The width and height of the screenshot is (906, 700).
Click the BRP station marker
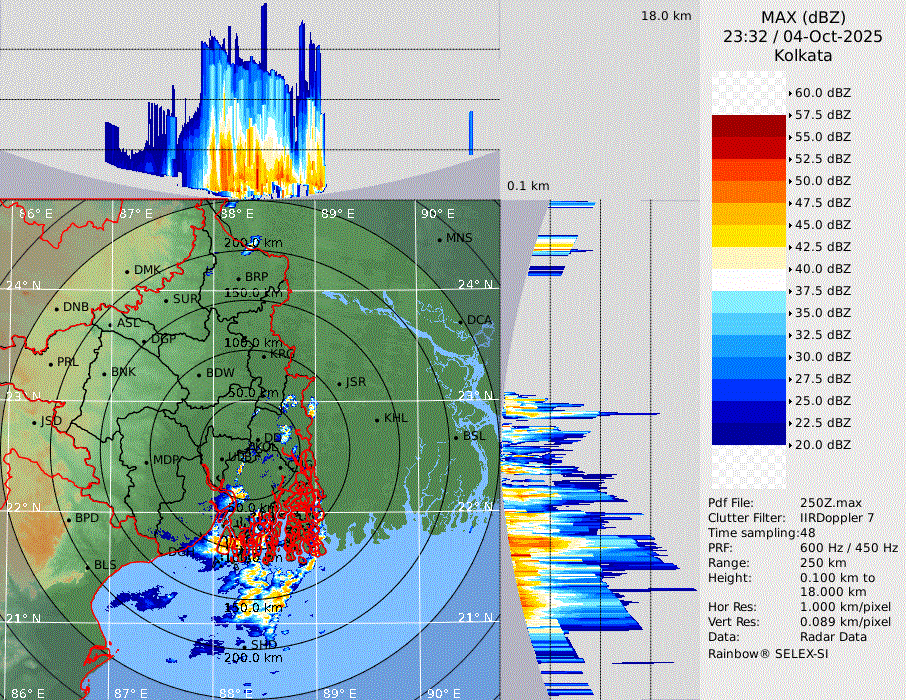(x=239, y=278)
